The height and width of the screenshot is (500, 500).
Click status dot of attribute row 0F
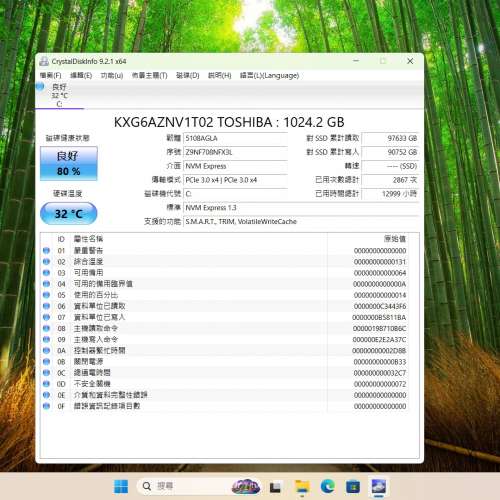click(46, 406)
